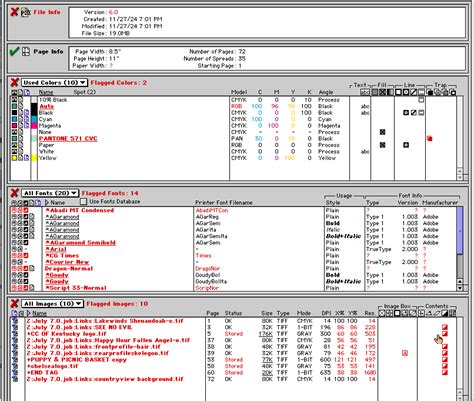Click the red contents flag in SEE NO EVIL row
Image resolution: width=474 pixels, height=401 pixels.
click(x=445, y=327)
